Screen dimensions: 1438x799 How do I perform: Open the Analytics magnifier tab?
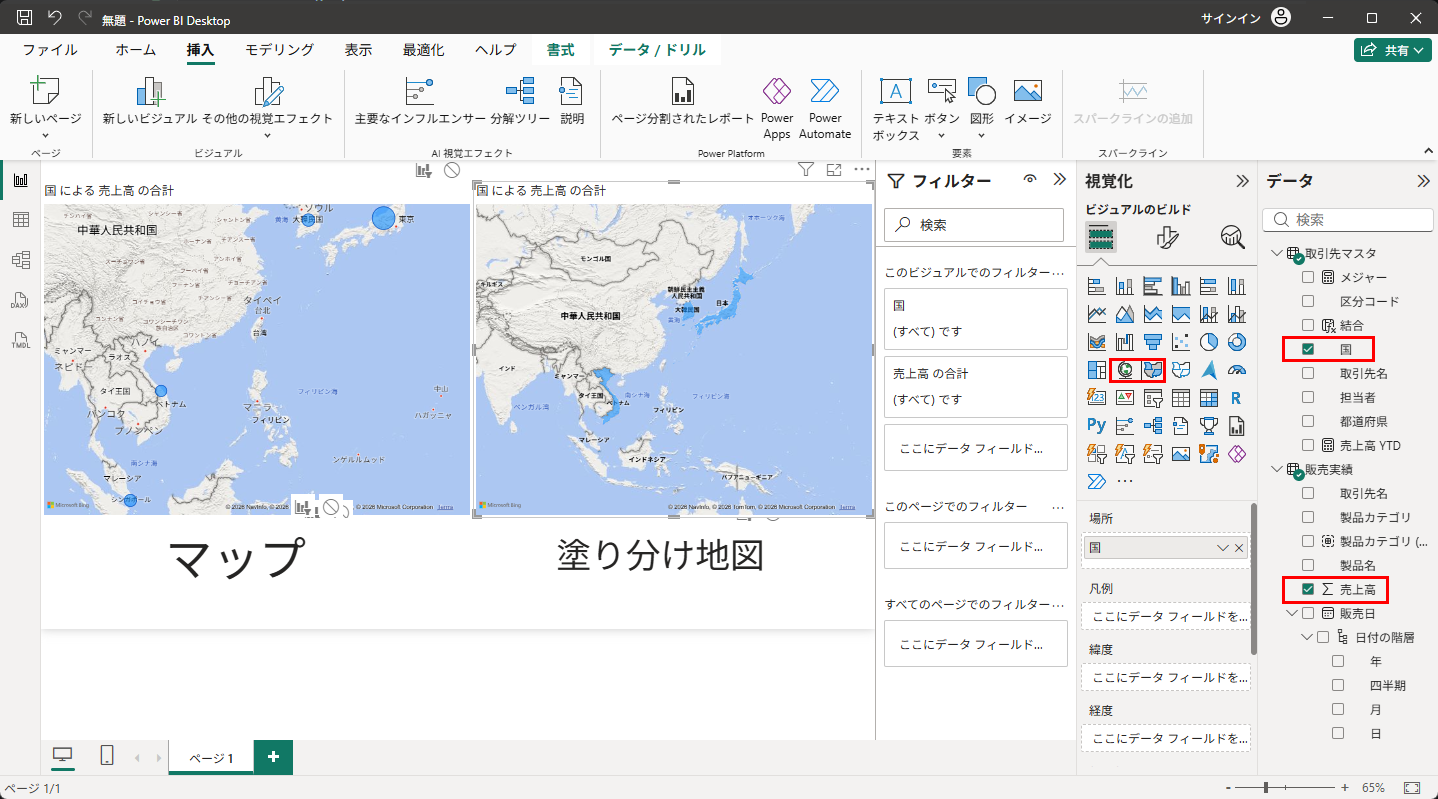pyautogui.click(x=1232, y=237)
